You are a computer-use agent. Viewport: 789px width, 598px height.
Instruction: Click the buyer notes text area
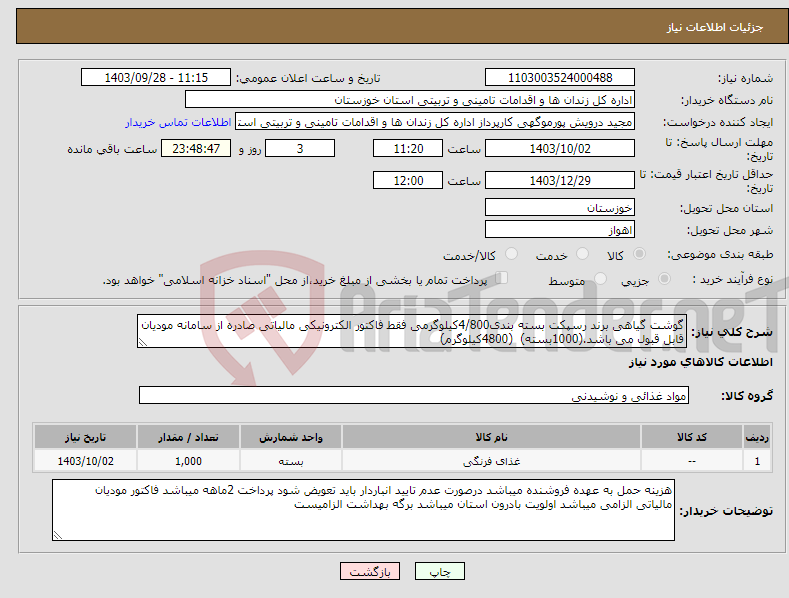coord(363,510)
